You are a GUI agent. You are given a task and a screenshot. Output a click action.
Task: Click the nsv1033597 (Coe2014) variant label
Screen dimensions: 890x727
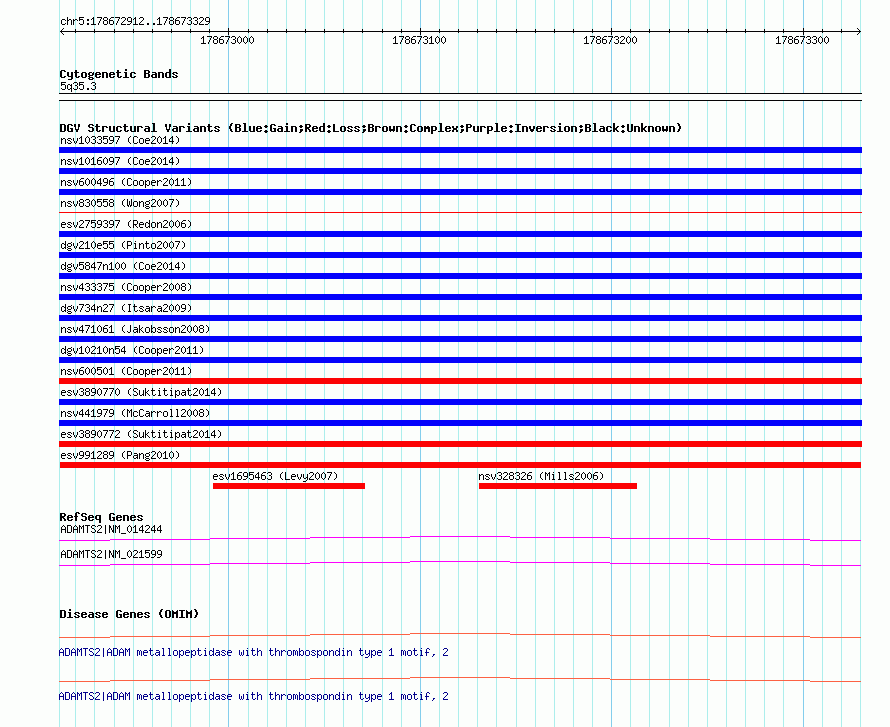coord(120,140)
